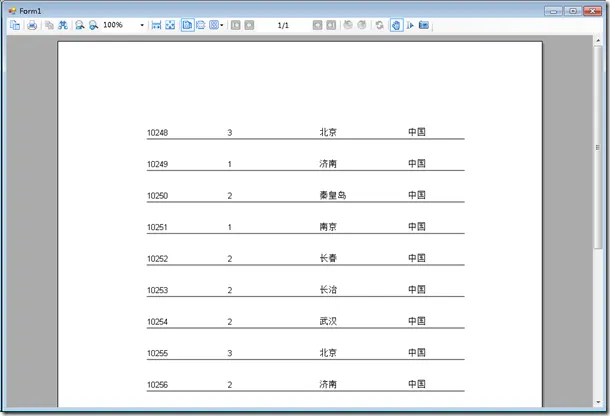The image size is (610, 416).
Task: Click the Fit Whole Page icon
Action: click(x=170, y=25)
